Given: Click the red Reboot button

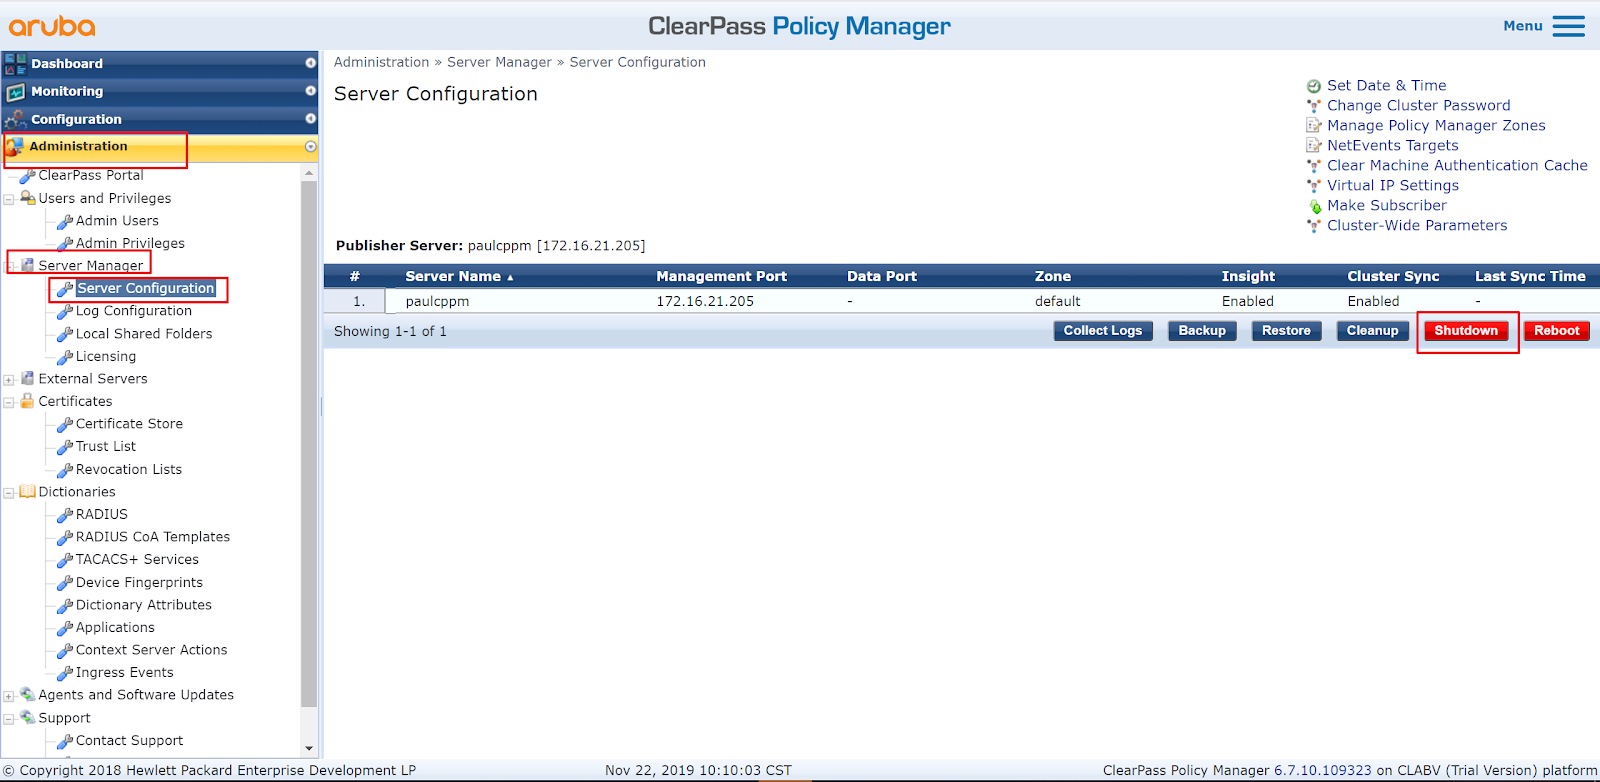Looking at the screenshot, I should pos(1557,331).
